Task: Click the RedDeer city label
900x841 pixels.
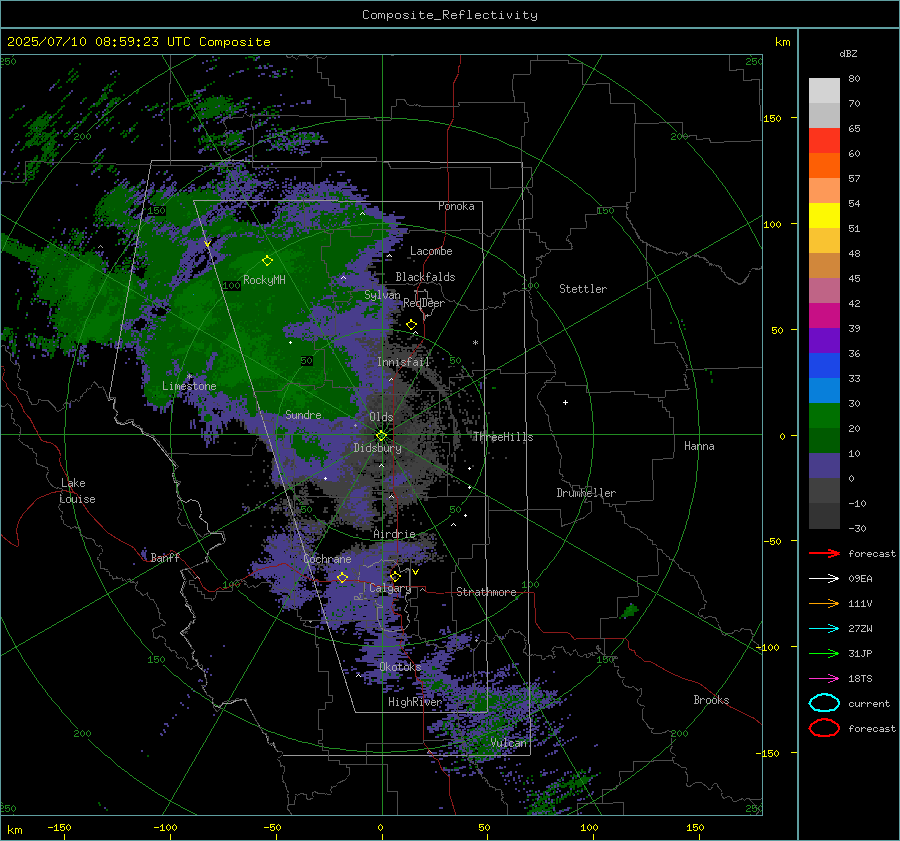Action: [x=424, y=303]
